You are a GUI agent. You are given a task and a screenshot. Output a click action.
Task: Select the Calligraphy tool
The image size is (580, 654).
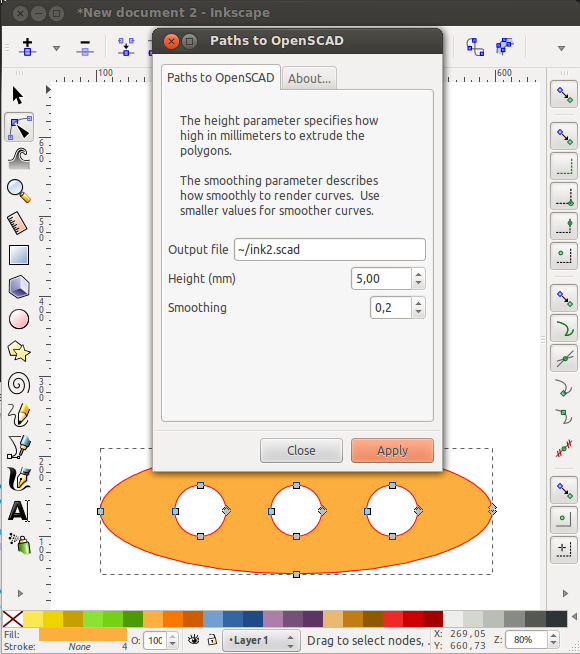pyautogui.click(x=19, y=479)
